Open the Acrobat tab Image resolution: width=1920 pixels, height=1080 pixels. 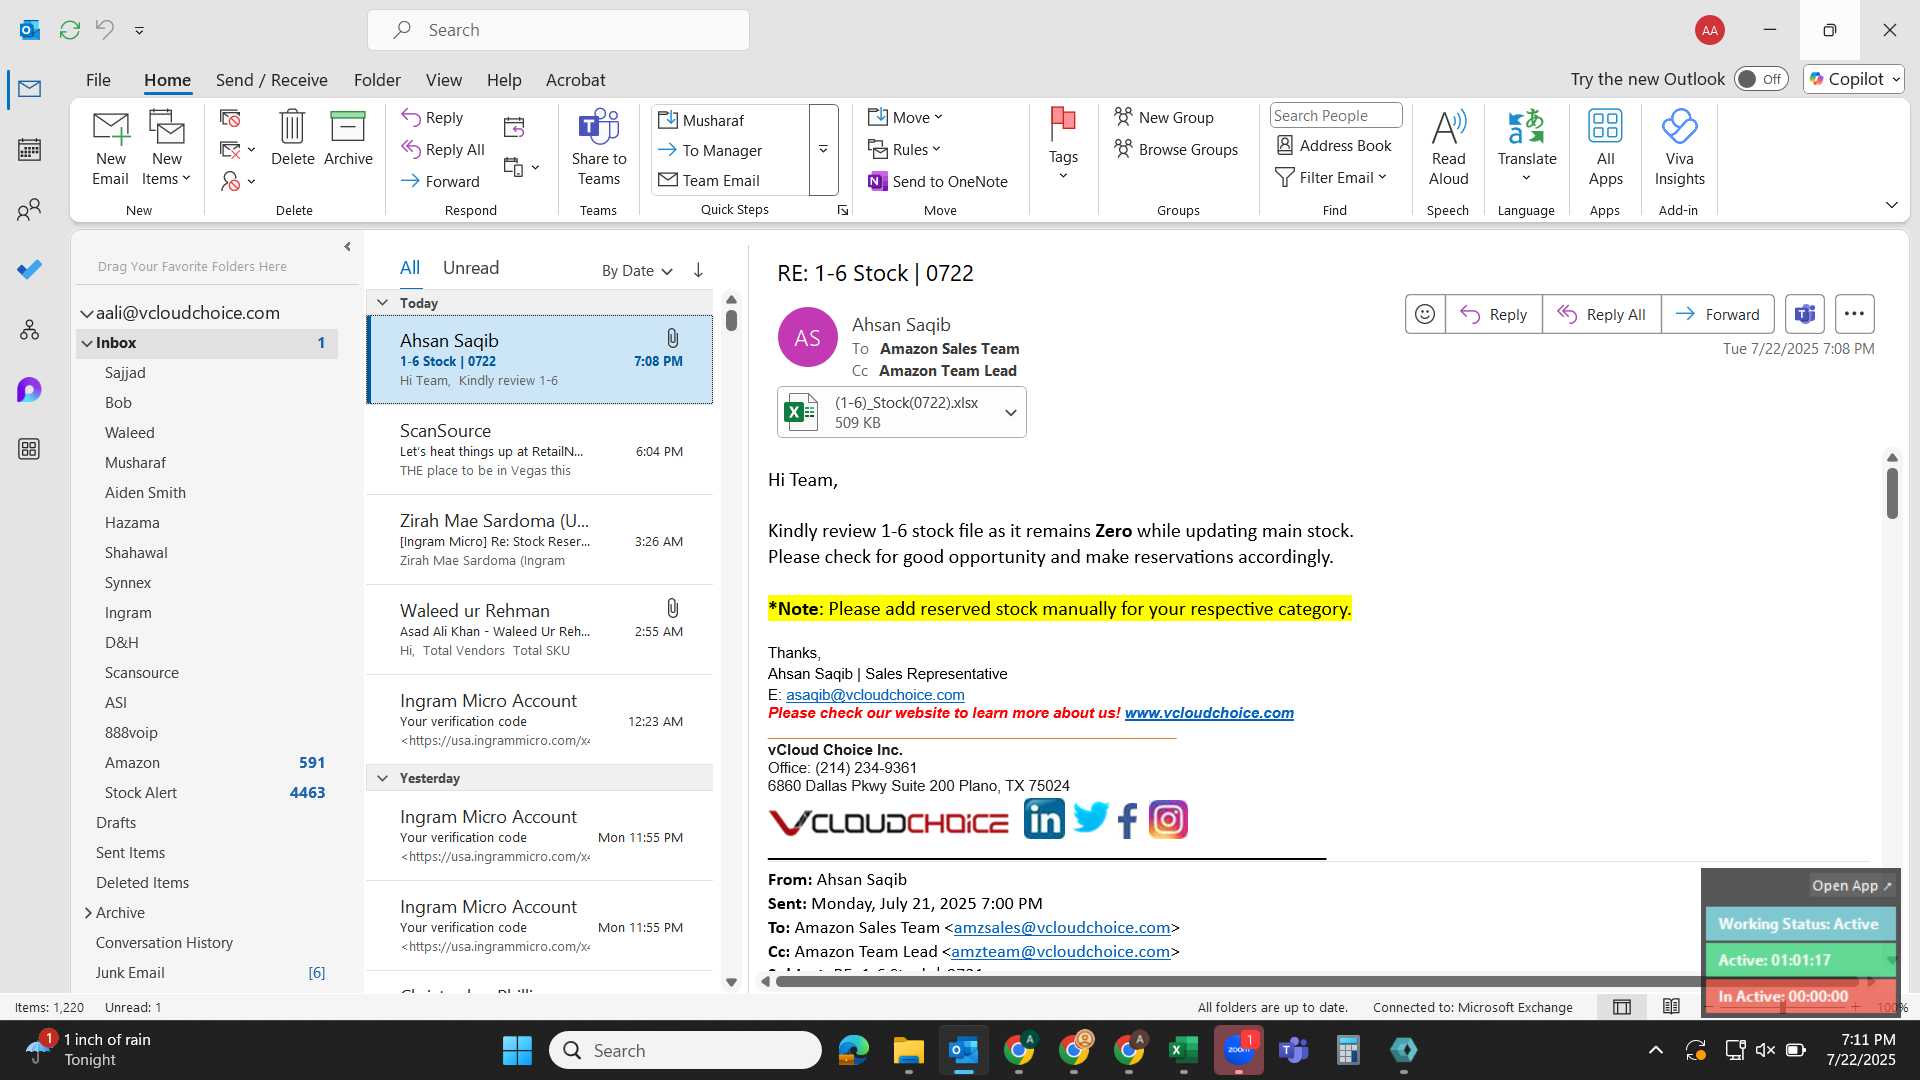[x=575, y=80]
